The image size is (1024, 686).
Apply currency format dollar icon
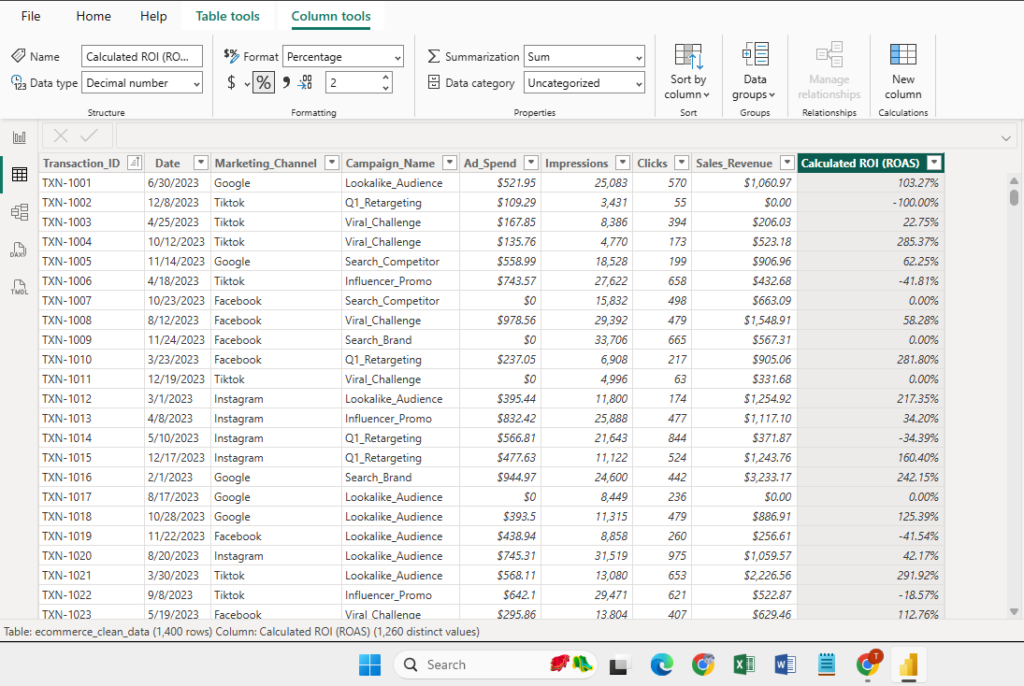click(x=231, y=82)
